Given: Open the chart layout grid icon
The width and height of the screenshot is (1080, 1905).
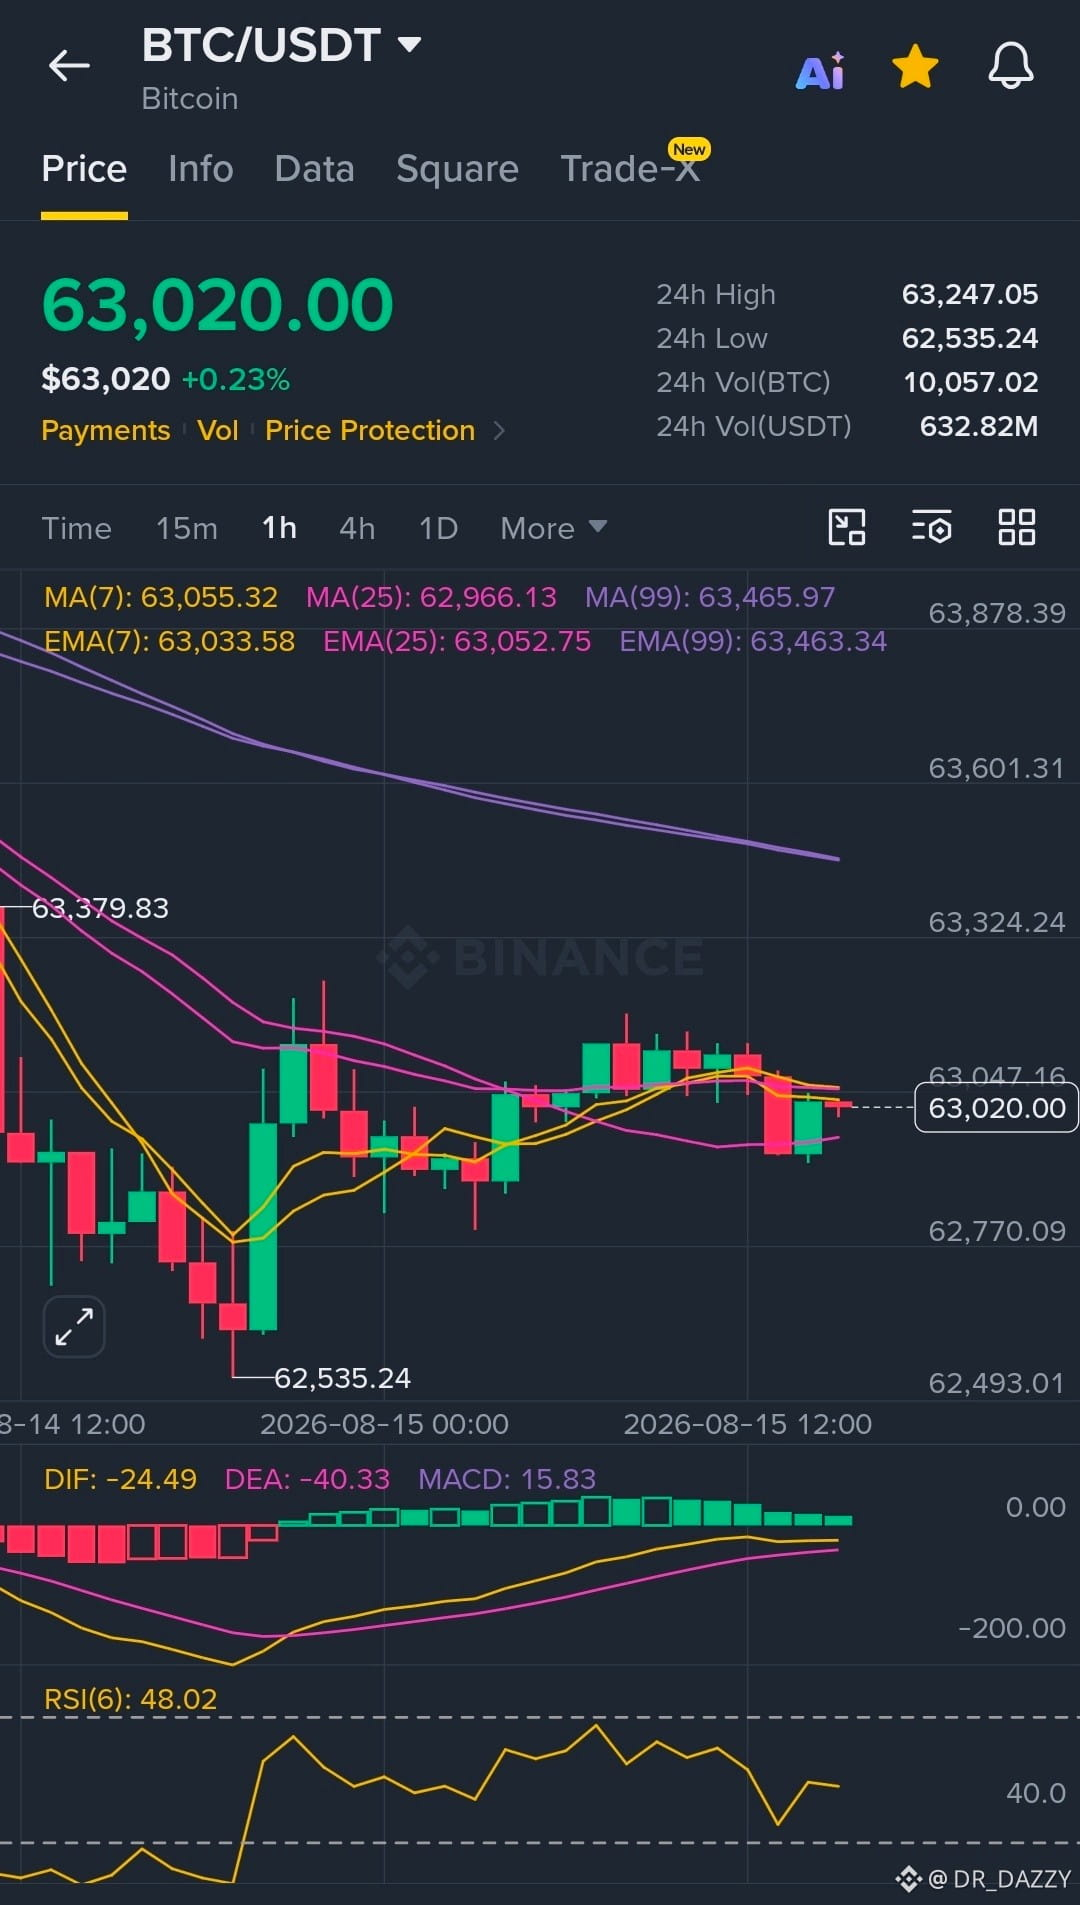Looking at the screenshot, I should pyautogui.click(x=1017, y=527).
